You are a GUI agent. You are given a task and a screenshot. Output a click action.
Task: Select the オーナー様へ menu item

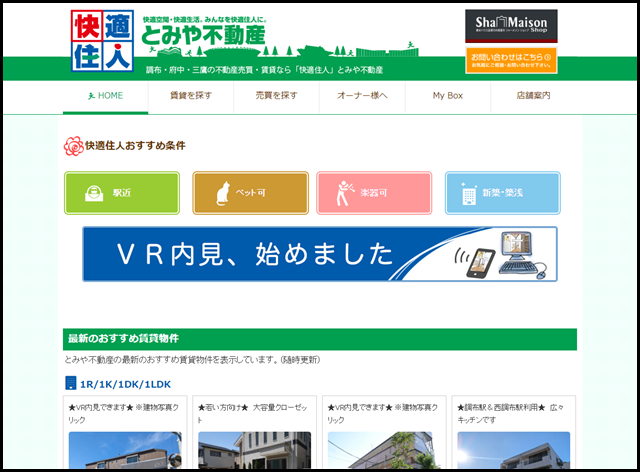(x=362, y=96)
